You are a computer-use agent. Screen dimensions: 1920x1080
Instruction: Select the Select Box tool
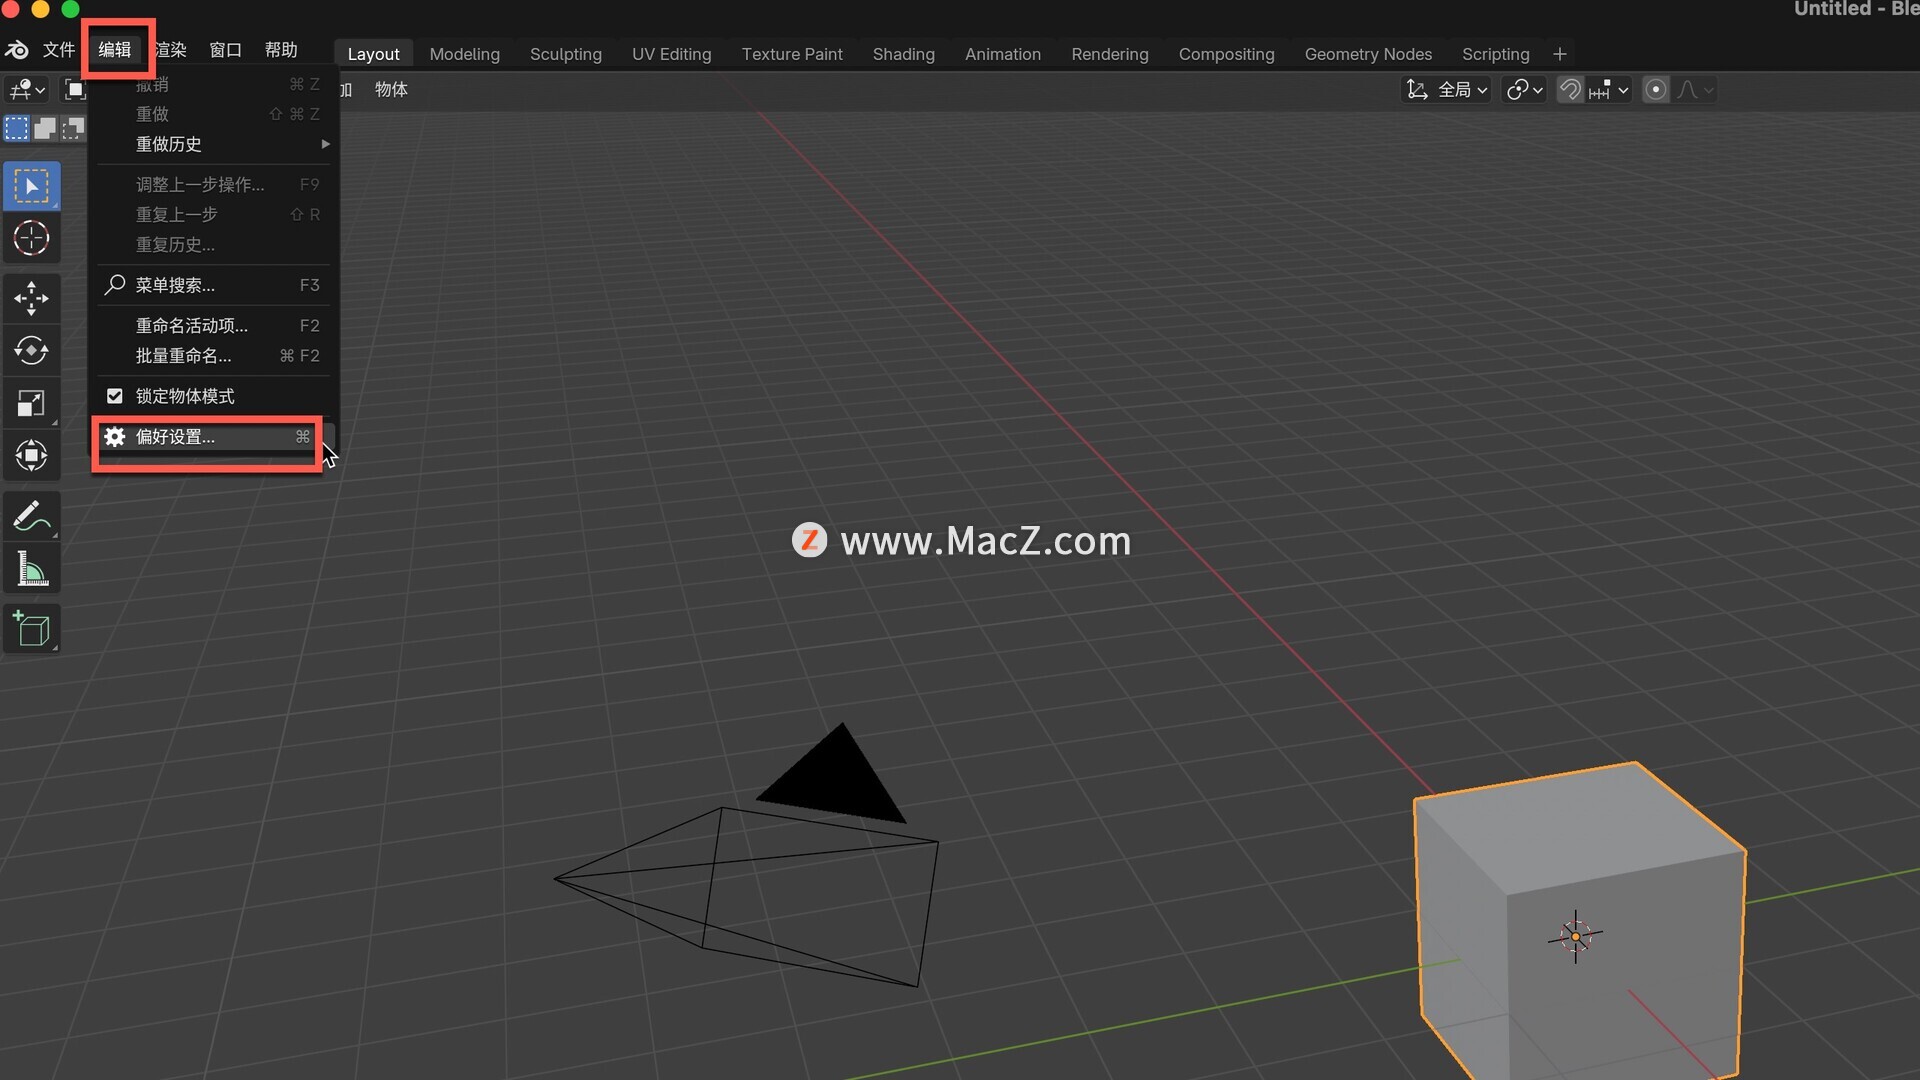tap(31, 186)
